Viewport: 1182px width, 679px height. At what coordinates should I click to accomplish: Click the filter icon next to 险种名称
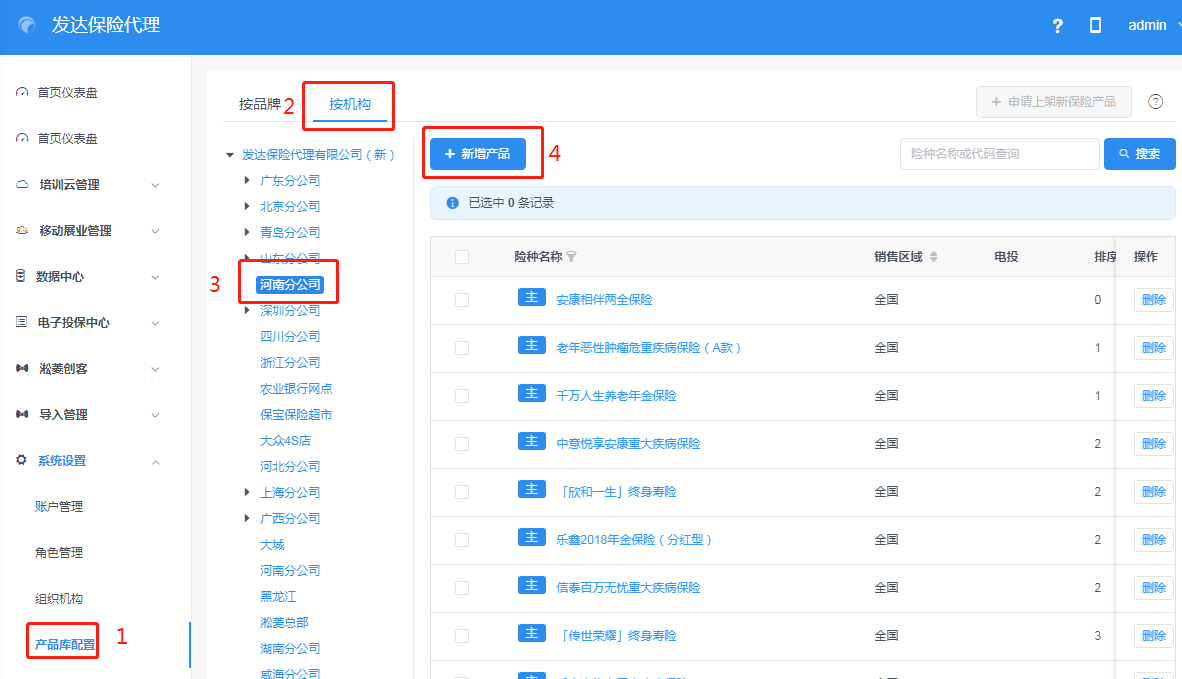571,257
